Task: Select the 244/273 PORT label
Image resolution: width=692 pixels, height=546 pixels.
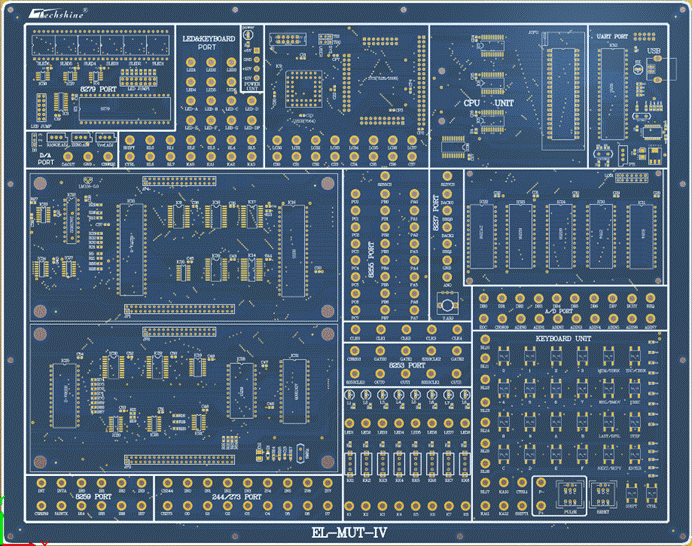Action: pos(238,496)
